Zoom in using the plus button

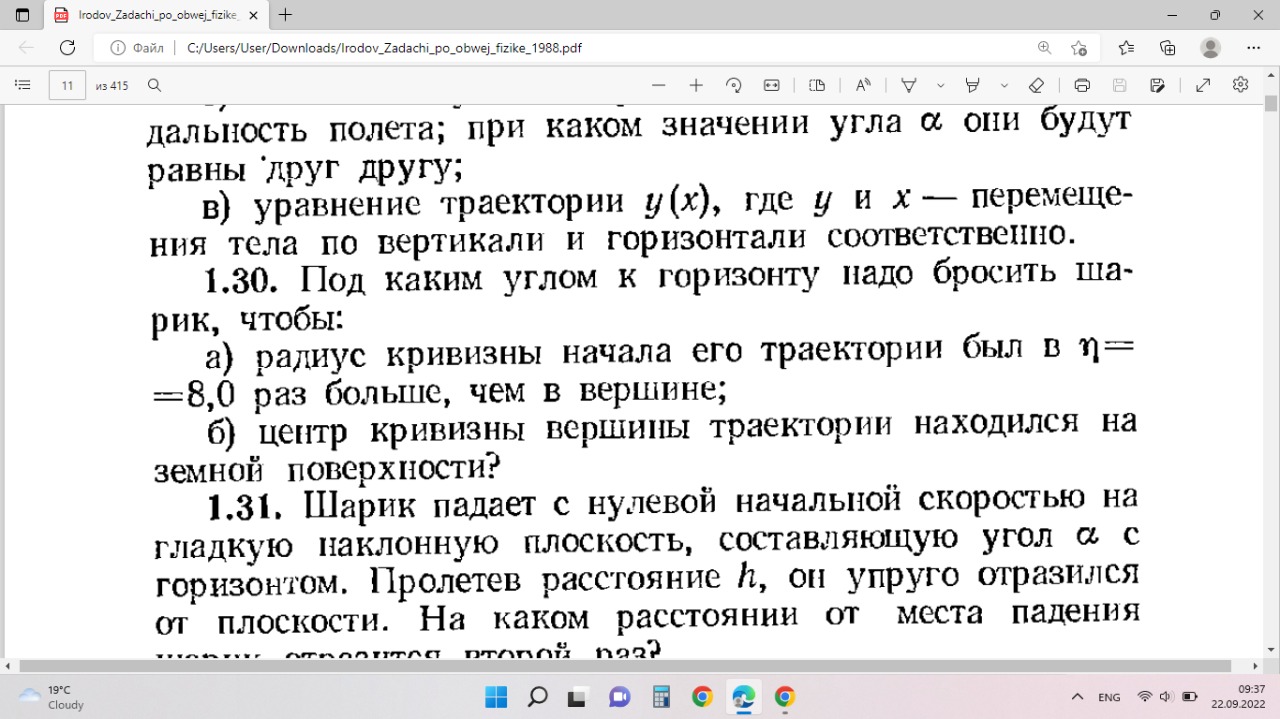(x=696, y=85)
